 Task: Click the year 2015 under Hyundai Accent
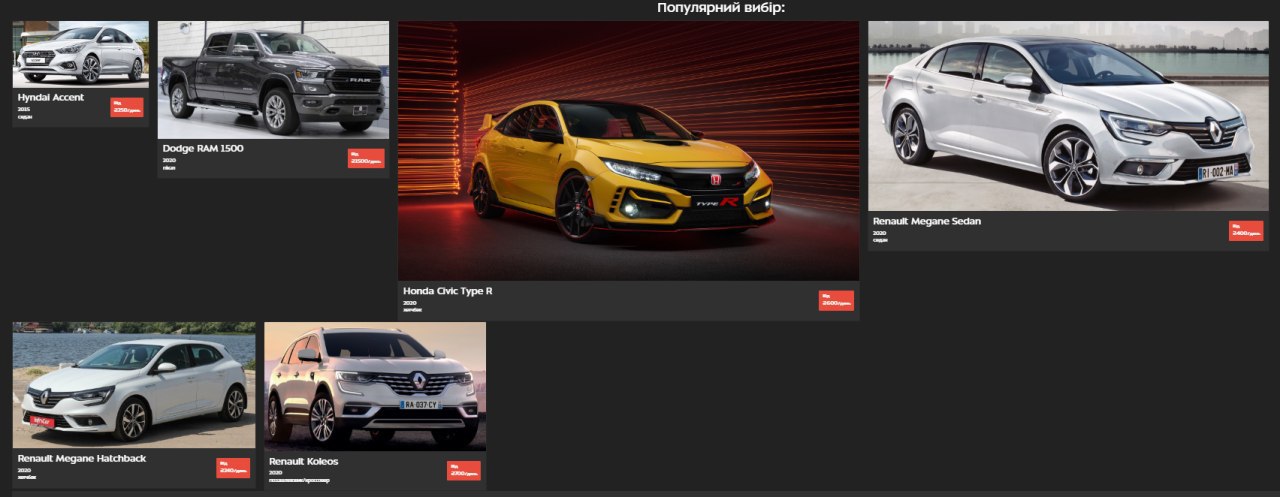click(x=24, y=109)
